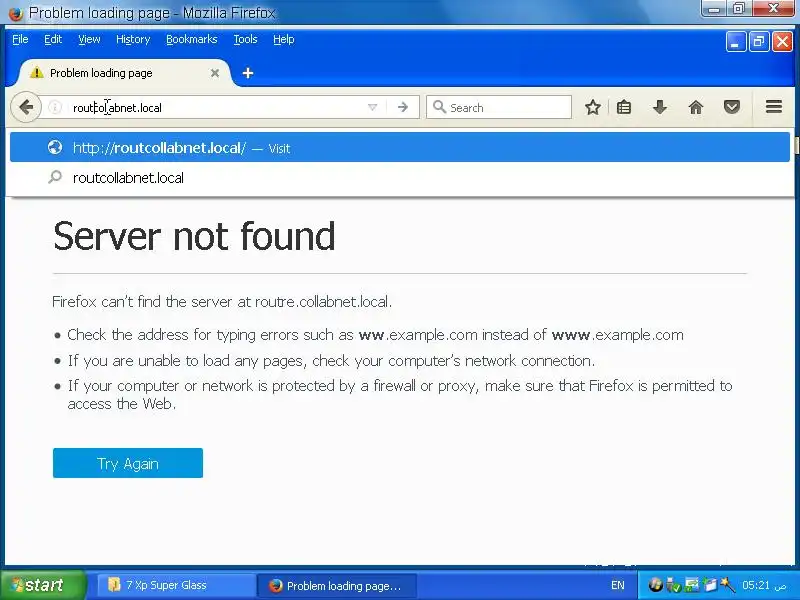Image resolution: width=800 pixels, height=600 pixels.
Task: Click the warning icon on the tab
Action: (x=36, y=73)
